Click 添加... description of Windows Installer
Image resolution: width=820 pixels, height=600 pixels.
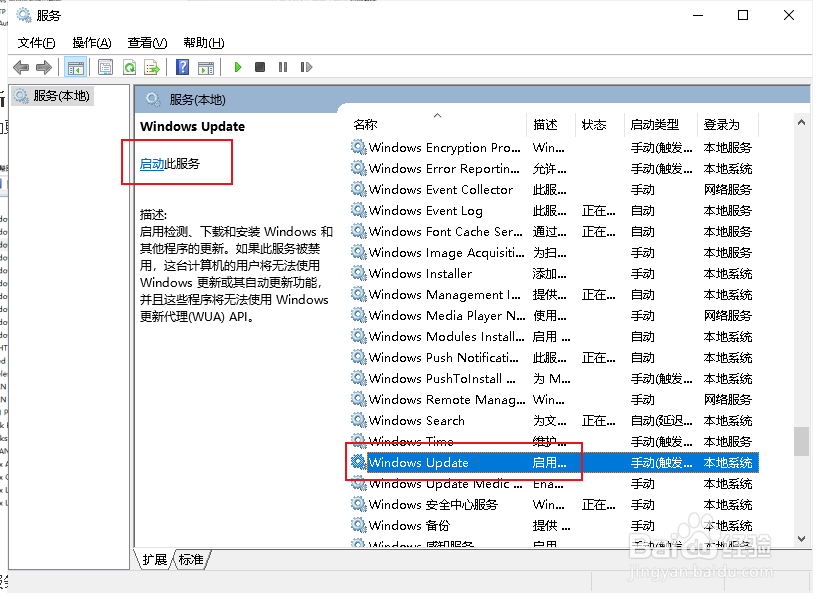[x=550, y=274]
